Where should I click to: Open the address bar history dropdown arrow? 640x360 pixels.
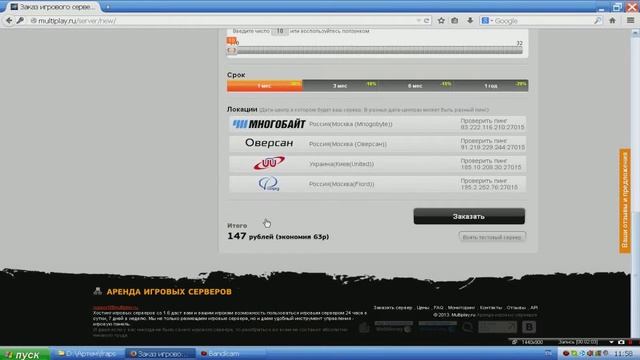[x=418, y=20]
